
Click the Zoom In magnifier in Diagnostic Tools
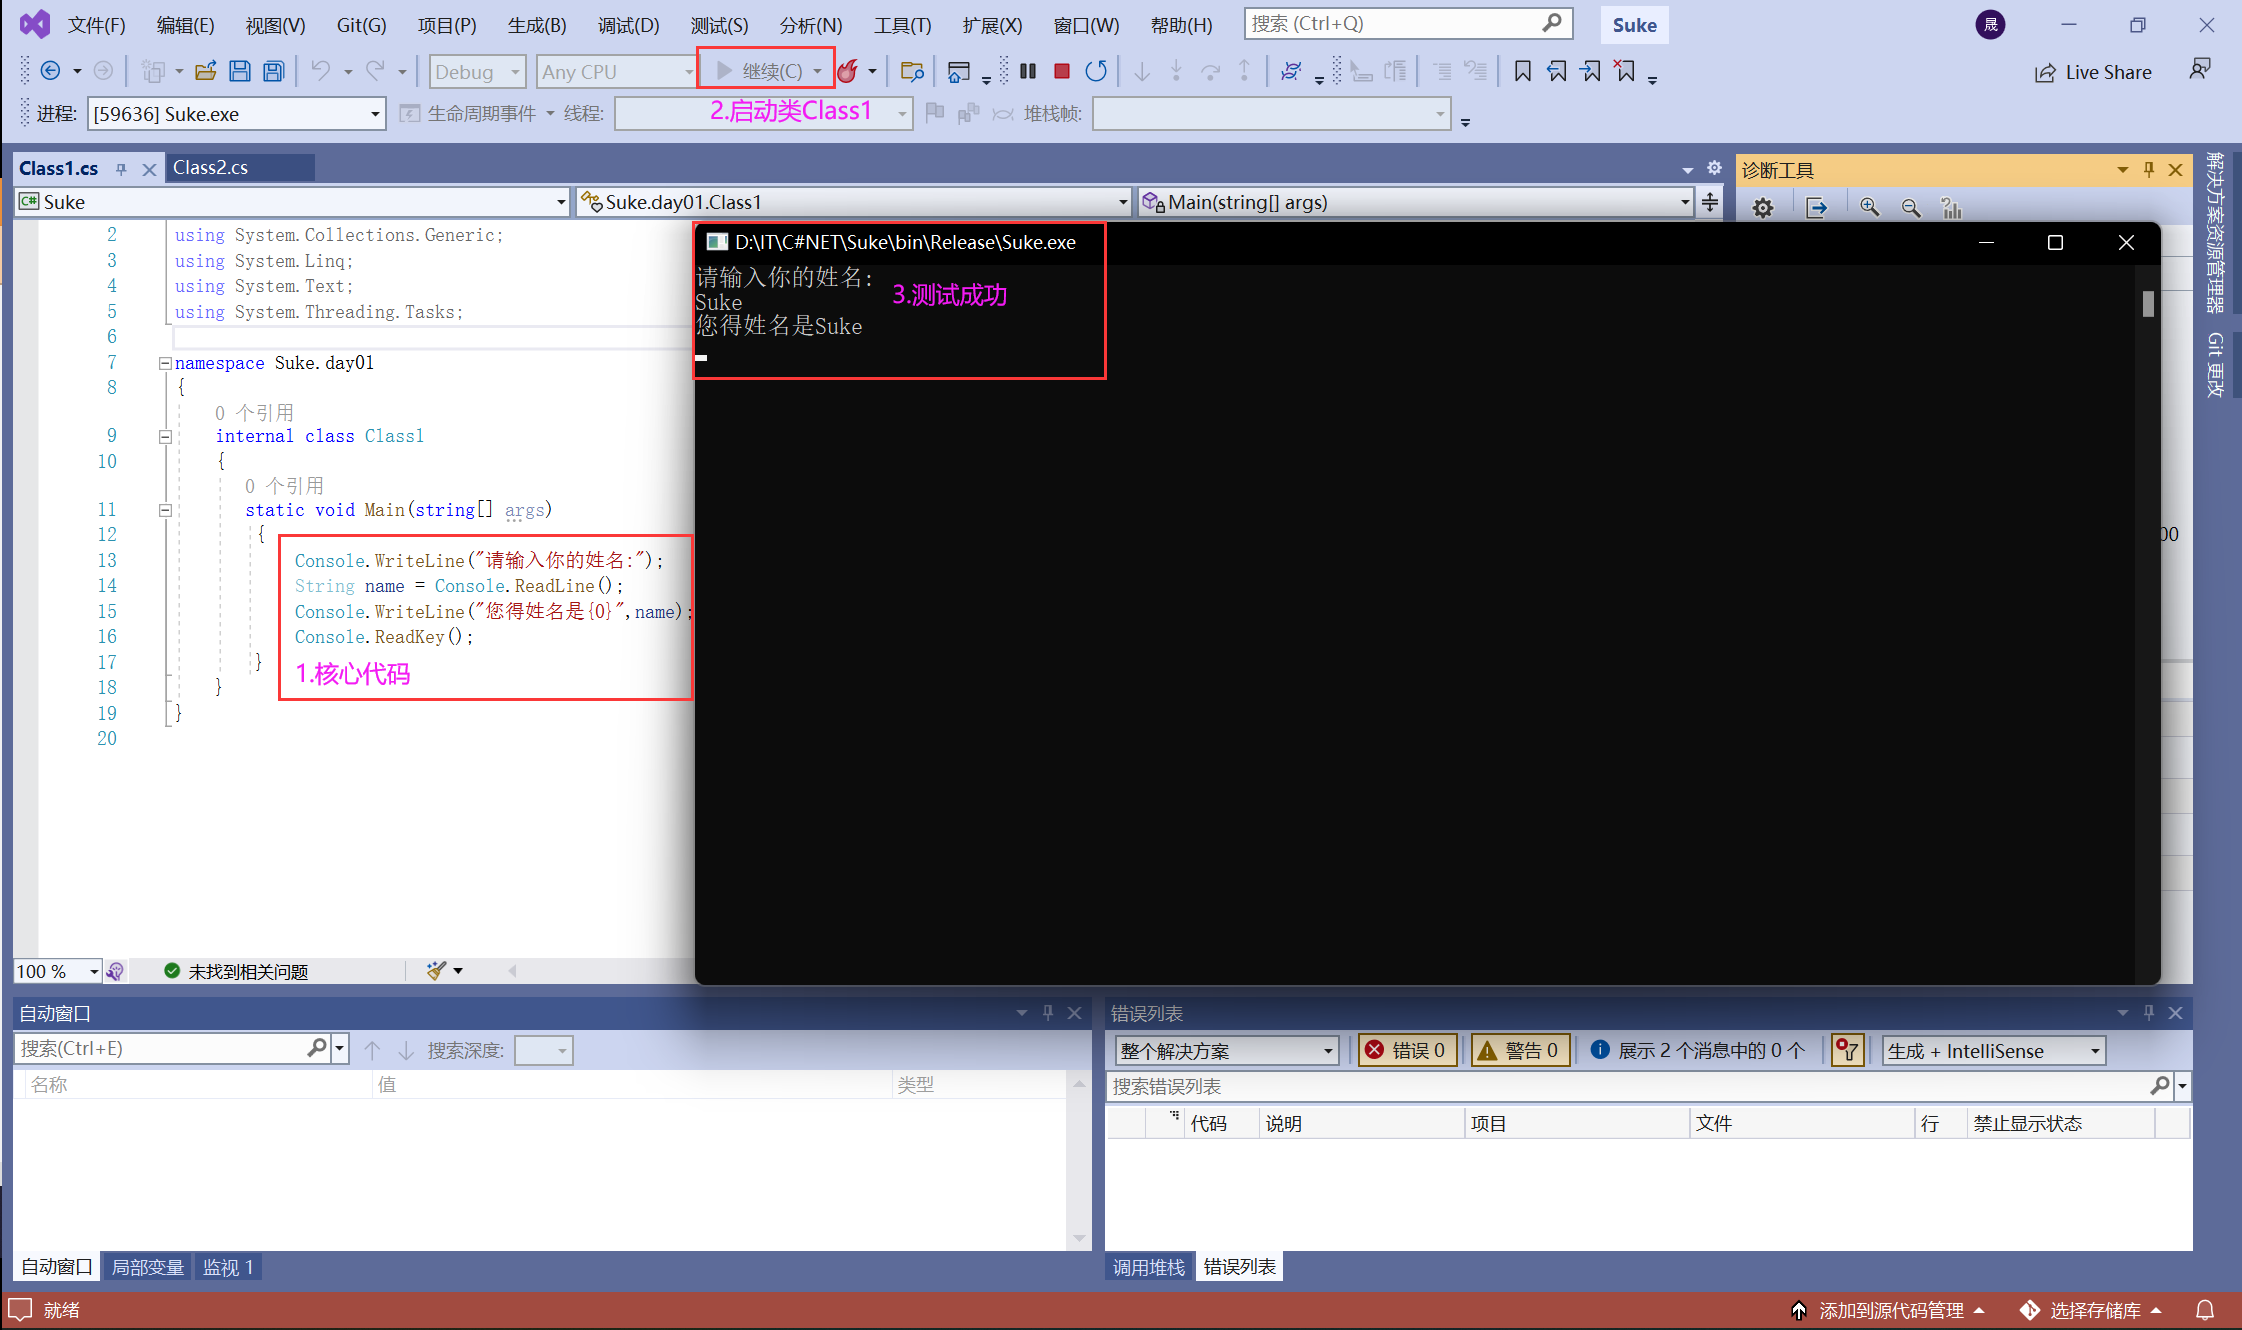tap(1868, 208)
